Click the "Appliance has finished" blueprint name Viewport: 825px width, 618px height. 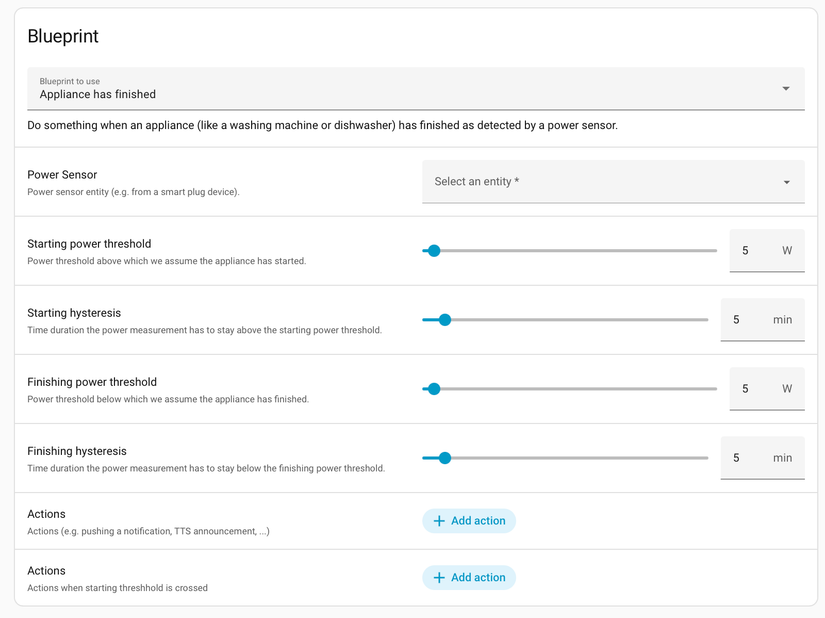(x=95, y=93)
